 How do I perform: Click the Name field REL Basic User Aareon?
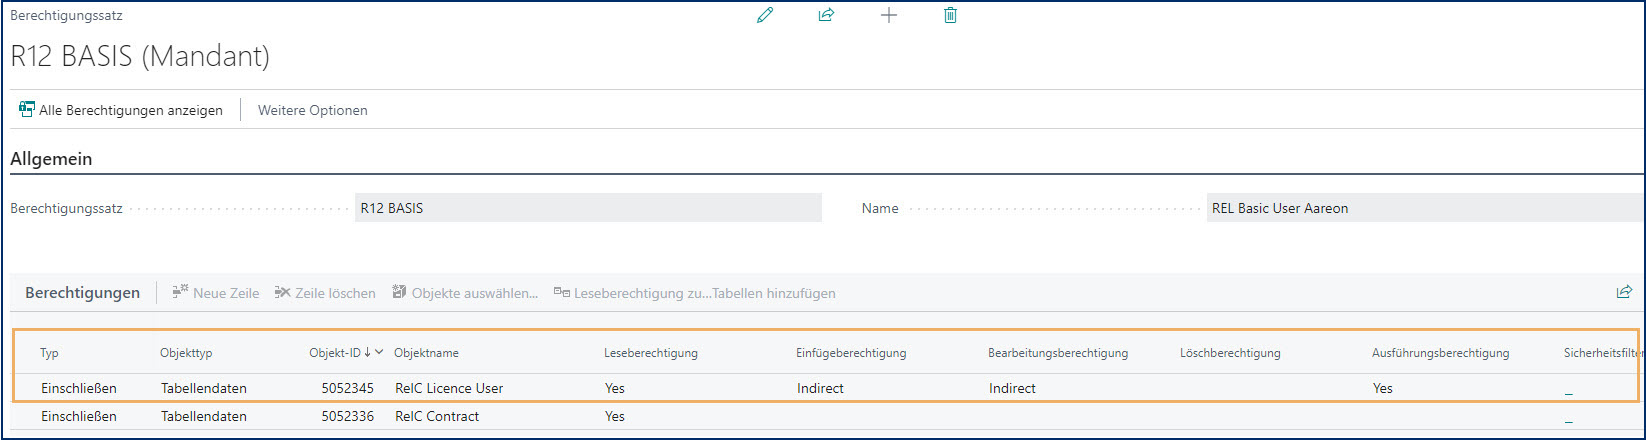click(x=1424, y=208)
